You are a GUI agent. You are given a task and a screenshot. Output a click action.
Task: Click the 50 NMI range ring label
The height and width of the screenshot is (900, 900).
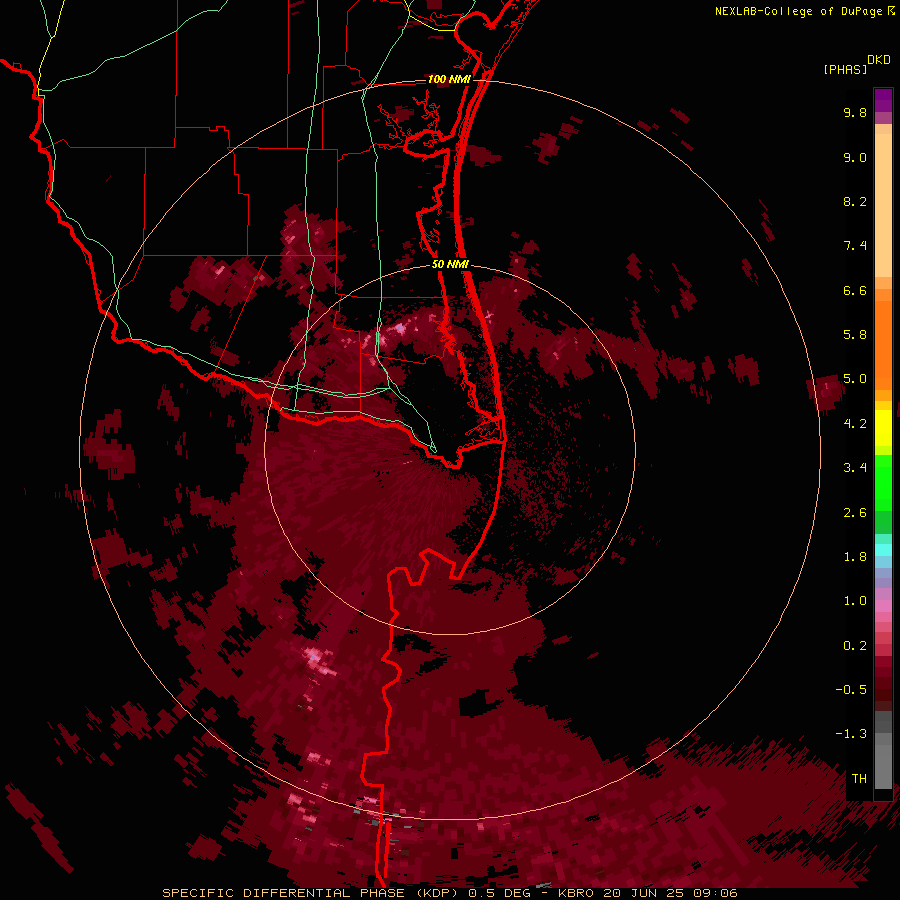[450, 265]
